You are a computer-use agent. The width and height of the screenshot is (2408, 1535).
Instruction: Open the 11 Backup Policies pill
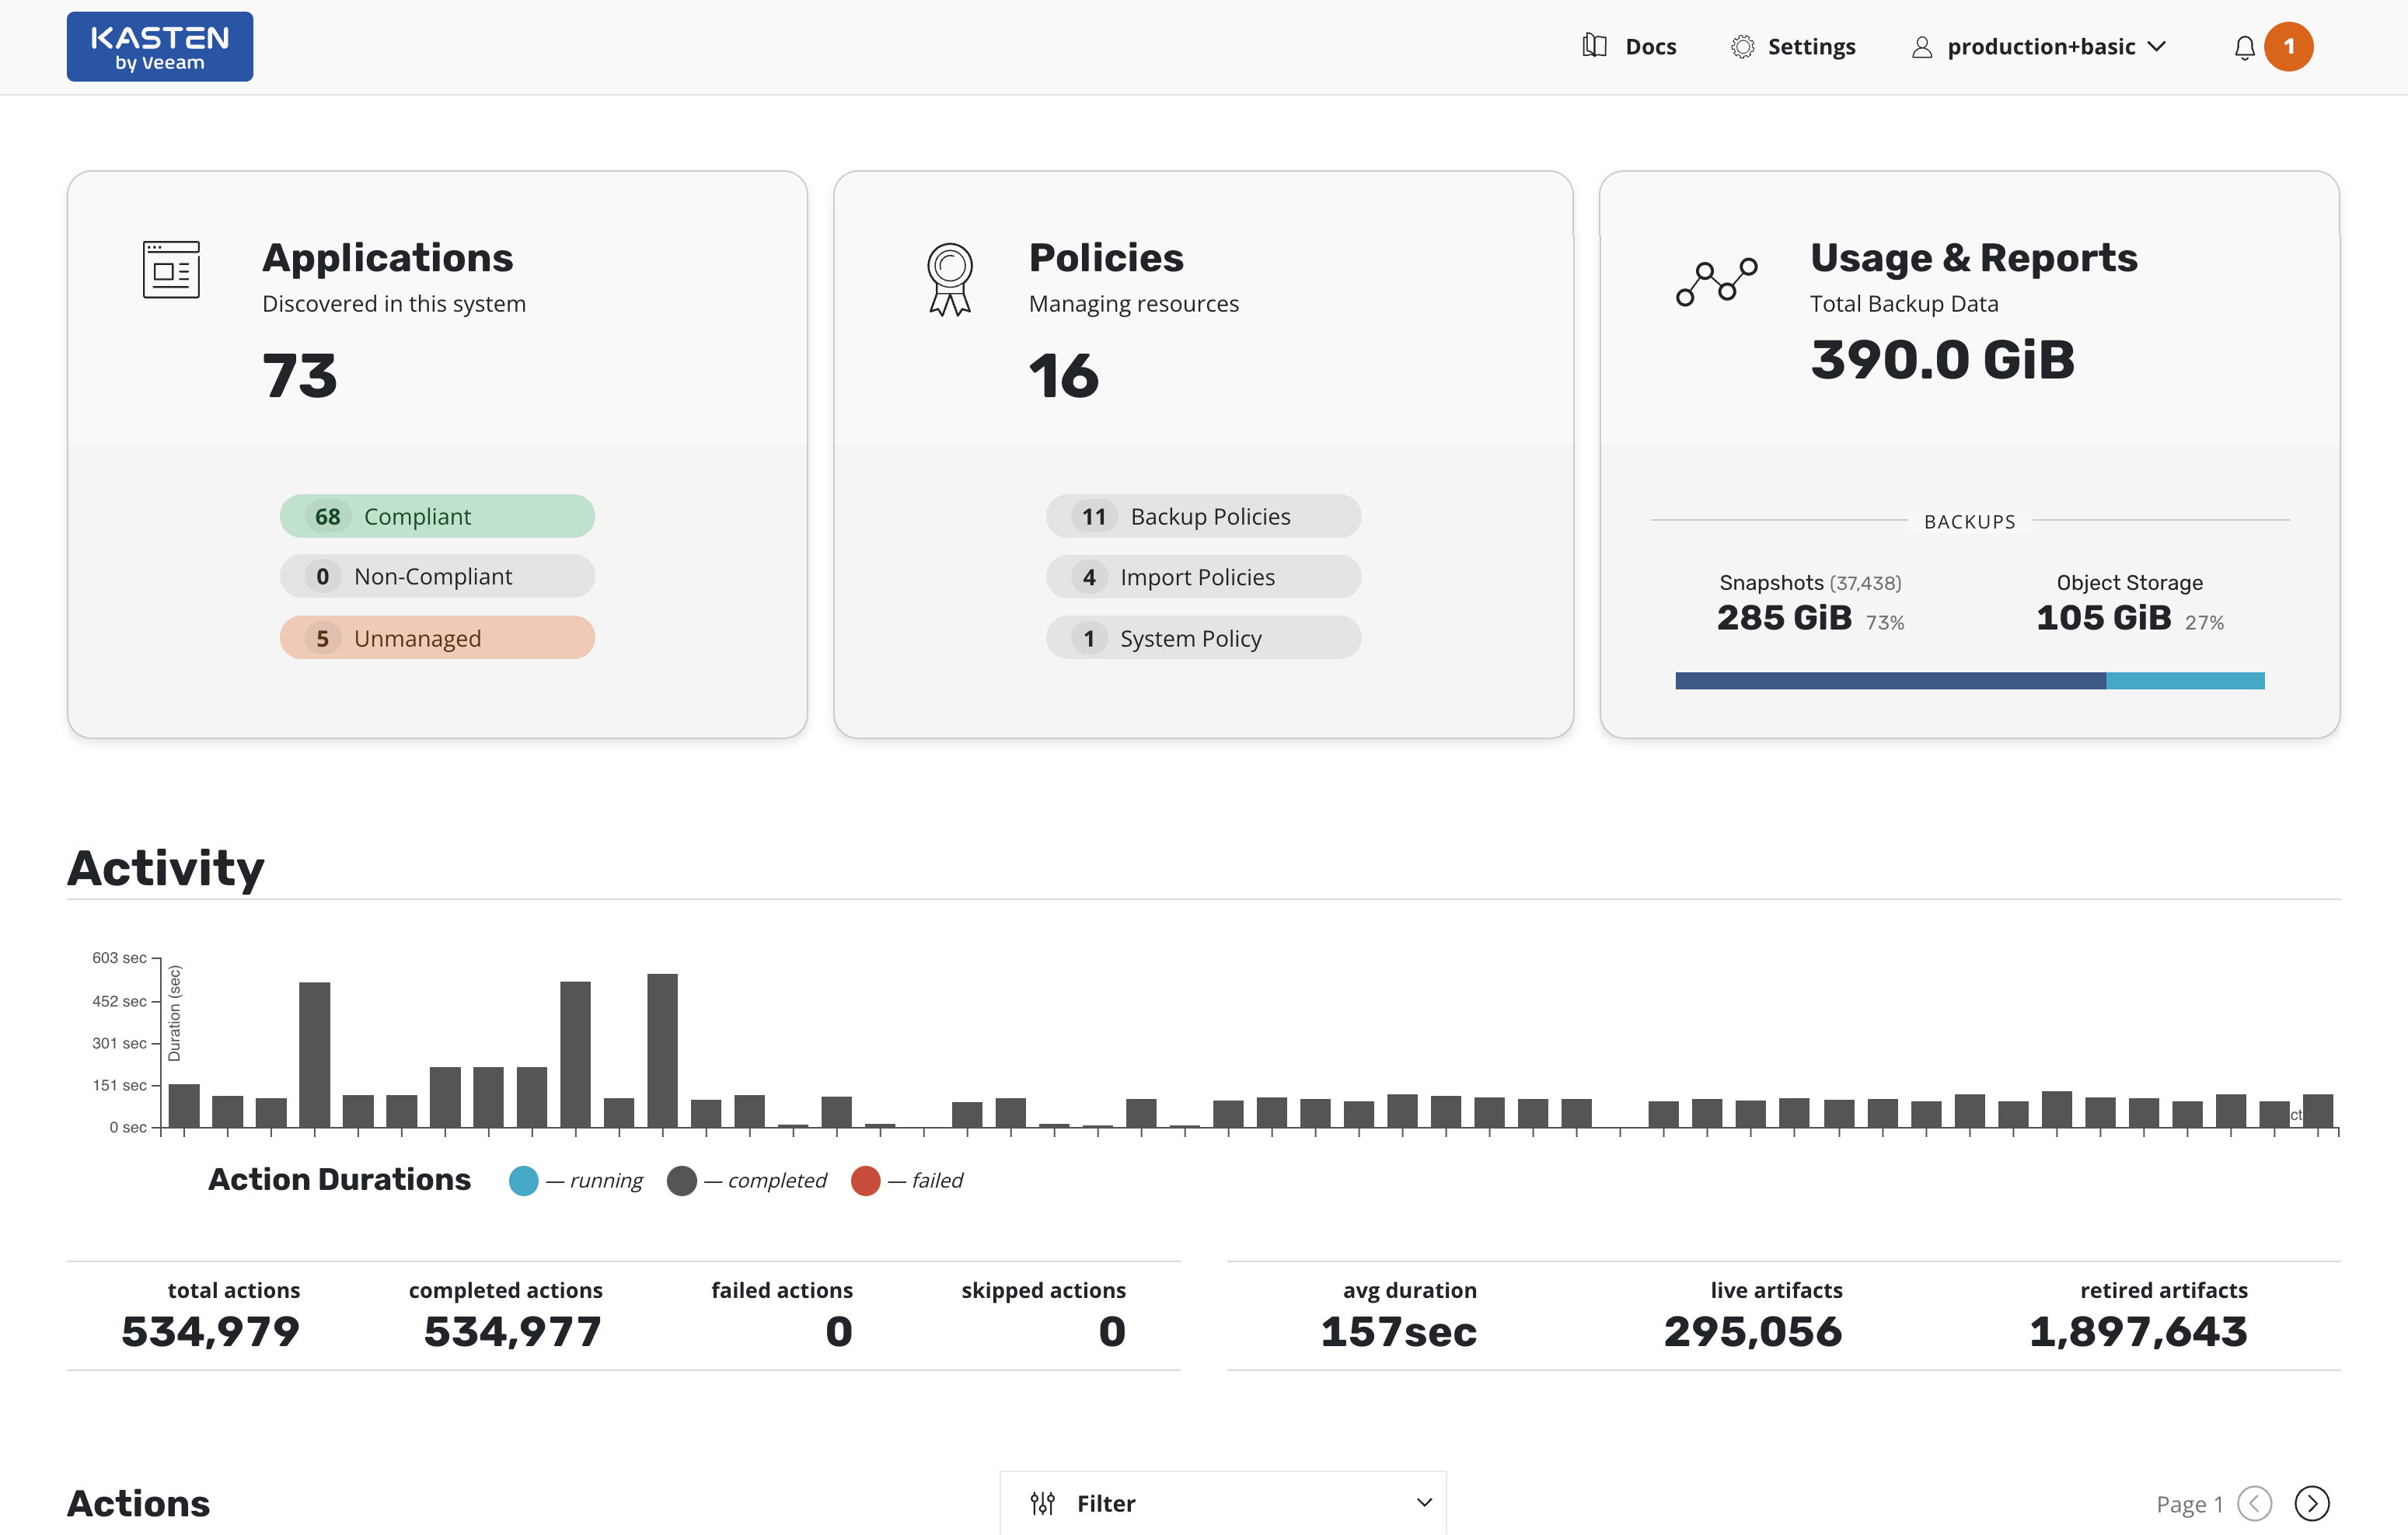1203,516
